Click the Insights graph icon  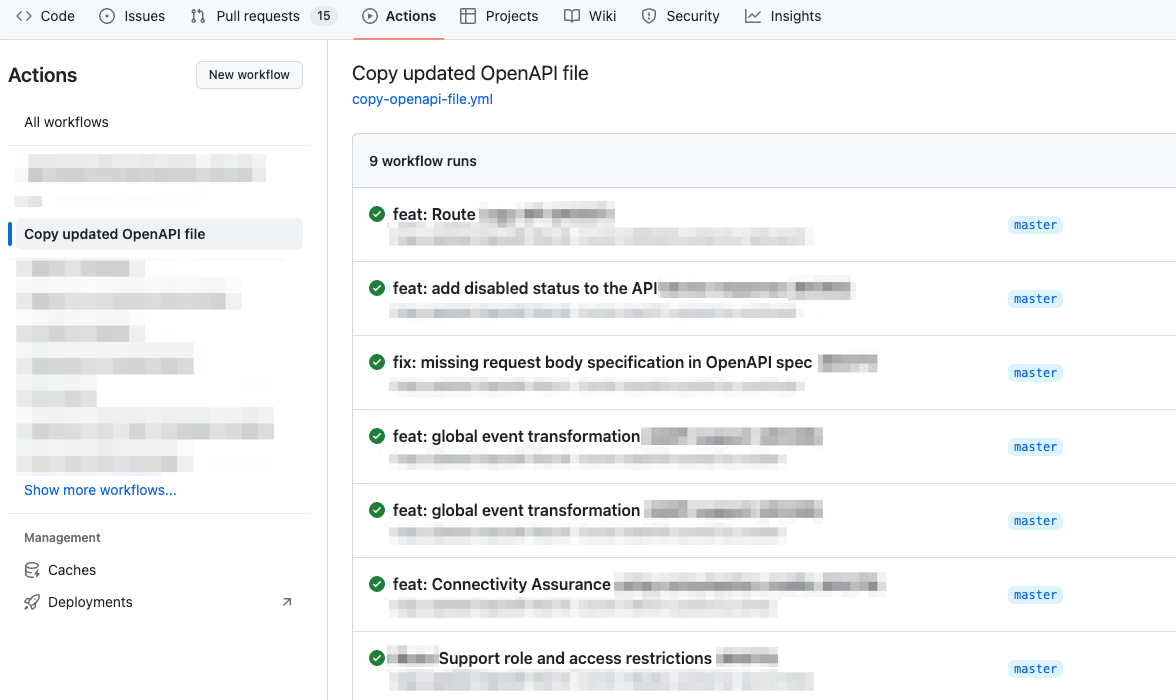(x=755, y=16)
